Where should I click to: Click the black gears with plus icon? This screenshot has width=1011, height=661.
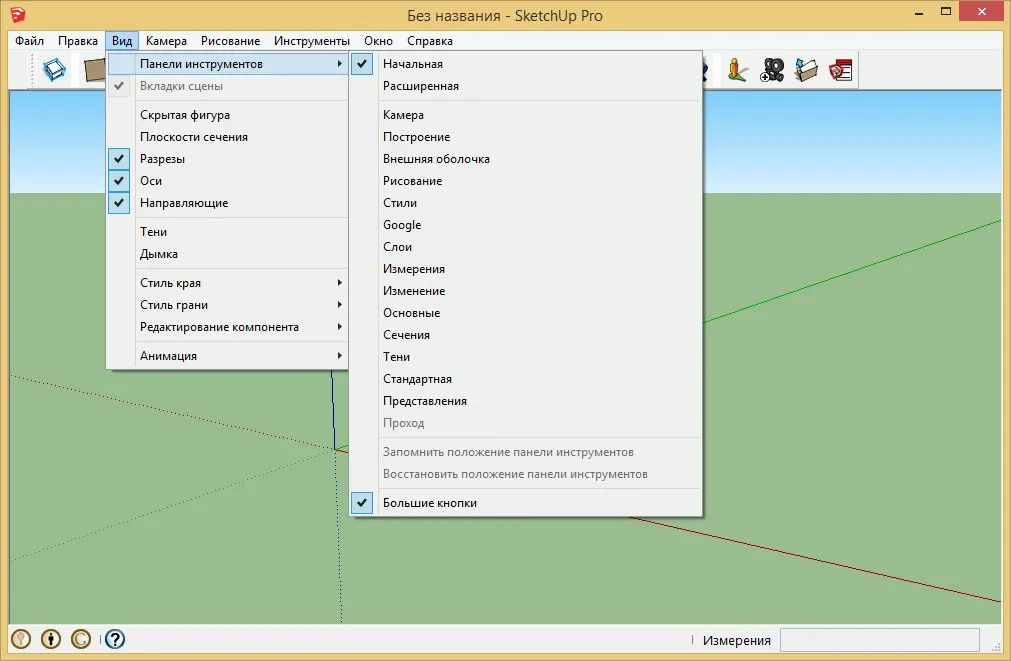772,70
